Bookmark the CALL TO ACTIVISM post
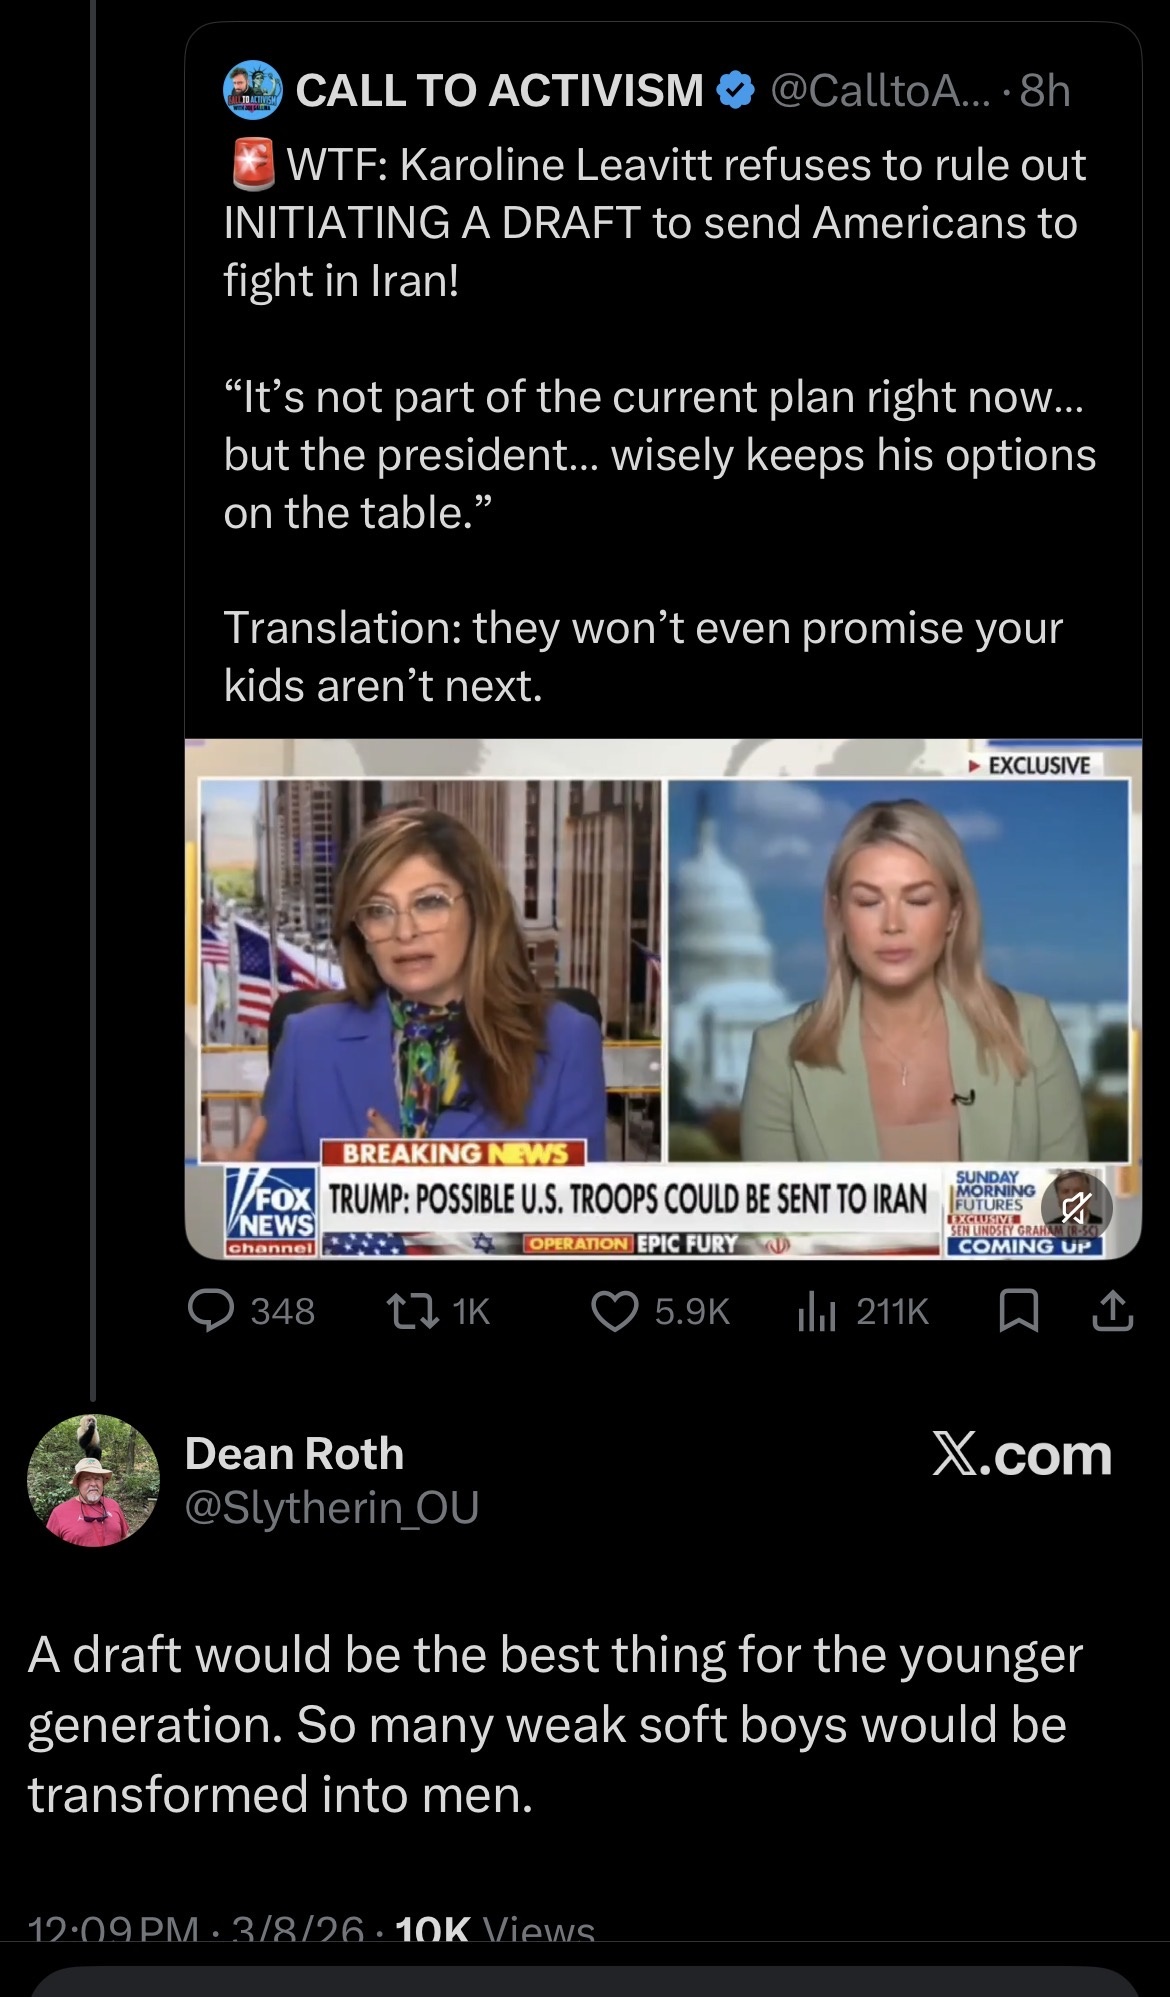Viewport: 1170px width, 1997px height. [x=1018, y=1310]
